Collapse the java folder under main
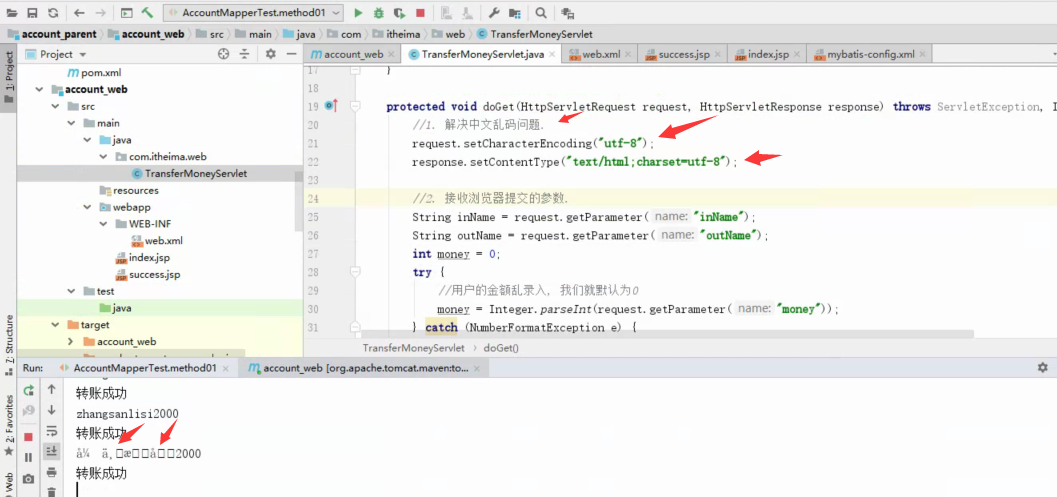The image size is (1057, 497). pyautogui.click(x=87, y=140)
